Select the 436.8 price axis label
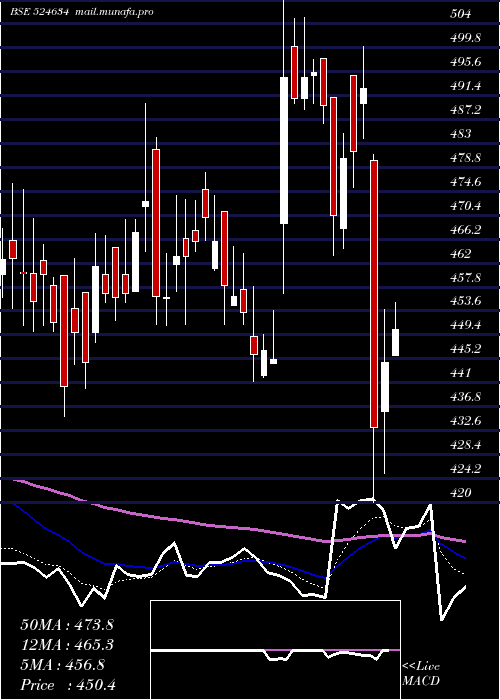Screen dimensions: 500x700 coord(466,397)
